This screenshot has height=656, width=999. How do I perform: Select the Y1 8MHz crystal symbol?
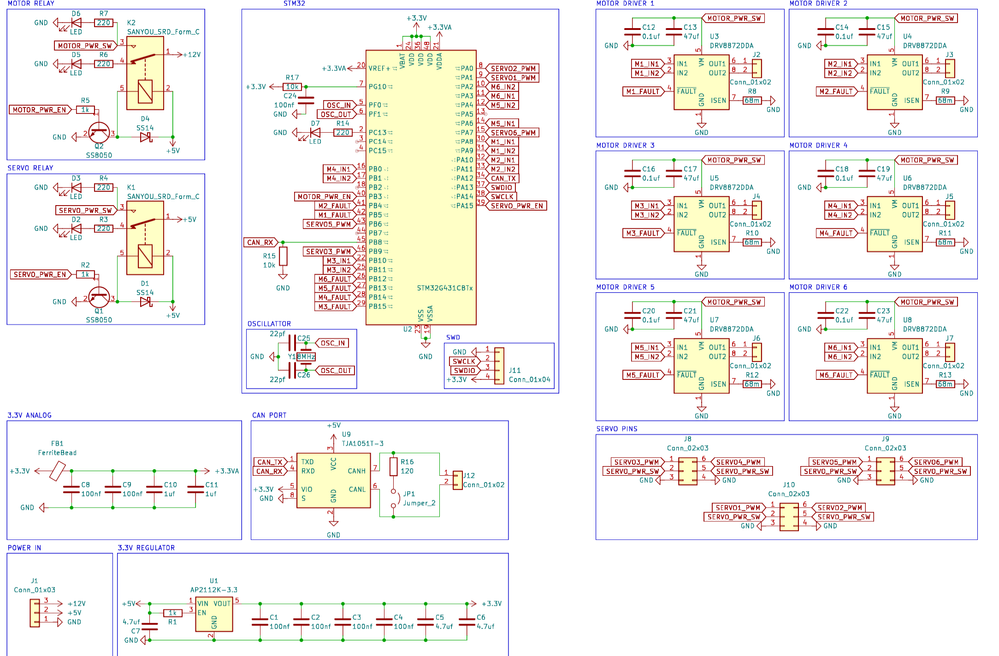click(306, 357)
